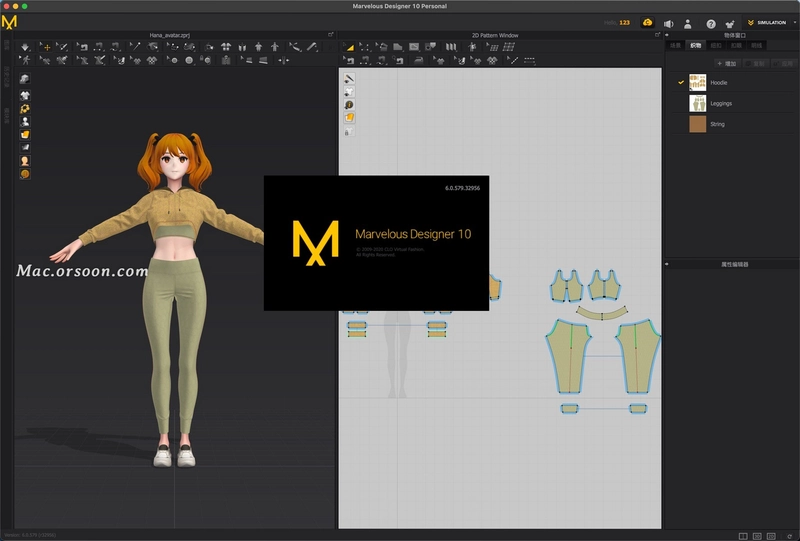Click the speaker announcement icon in top bar
This screenshot has height=541, width=800.
(x=668, y=23)
